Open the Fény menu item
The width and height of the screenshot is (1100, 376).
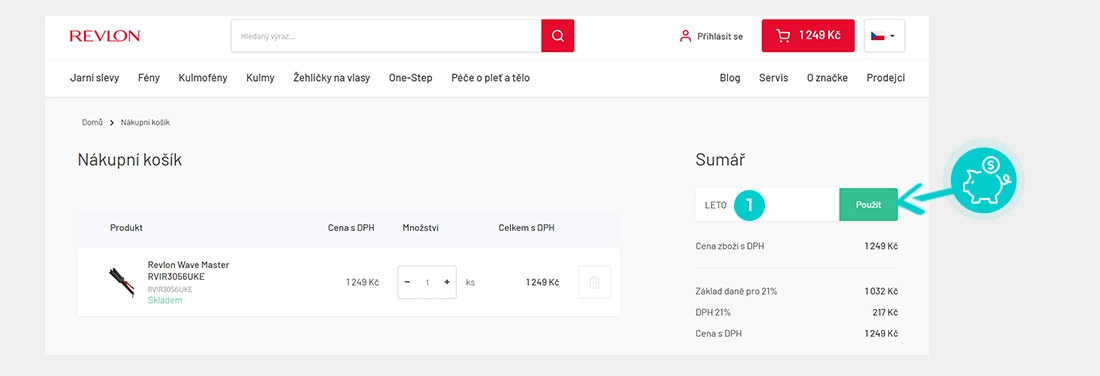click(x=149, y=78)
